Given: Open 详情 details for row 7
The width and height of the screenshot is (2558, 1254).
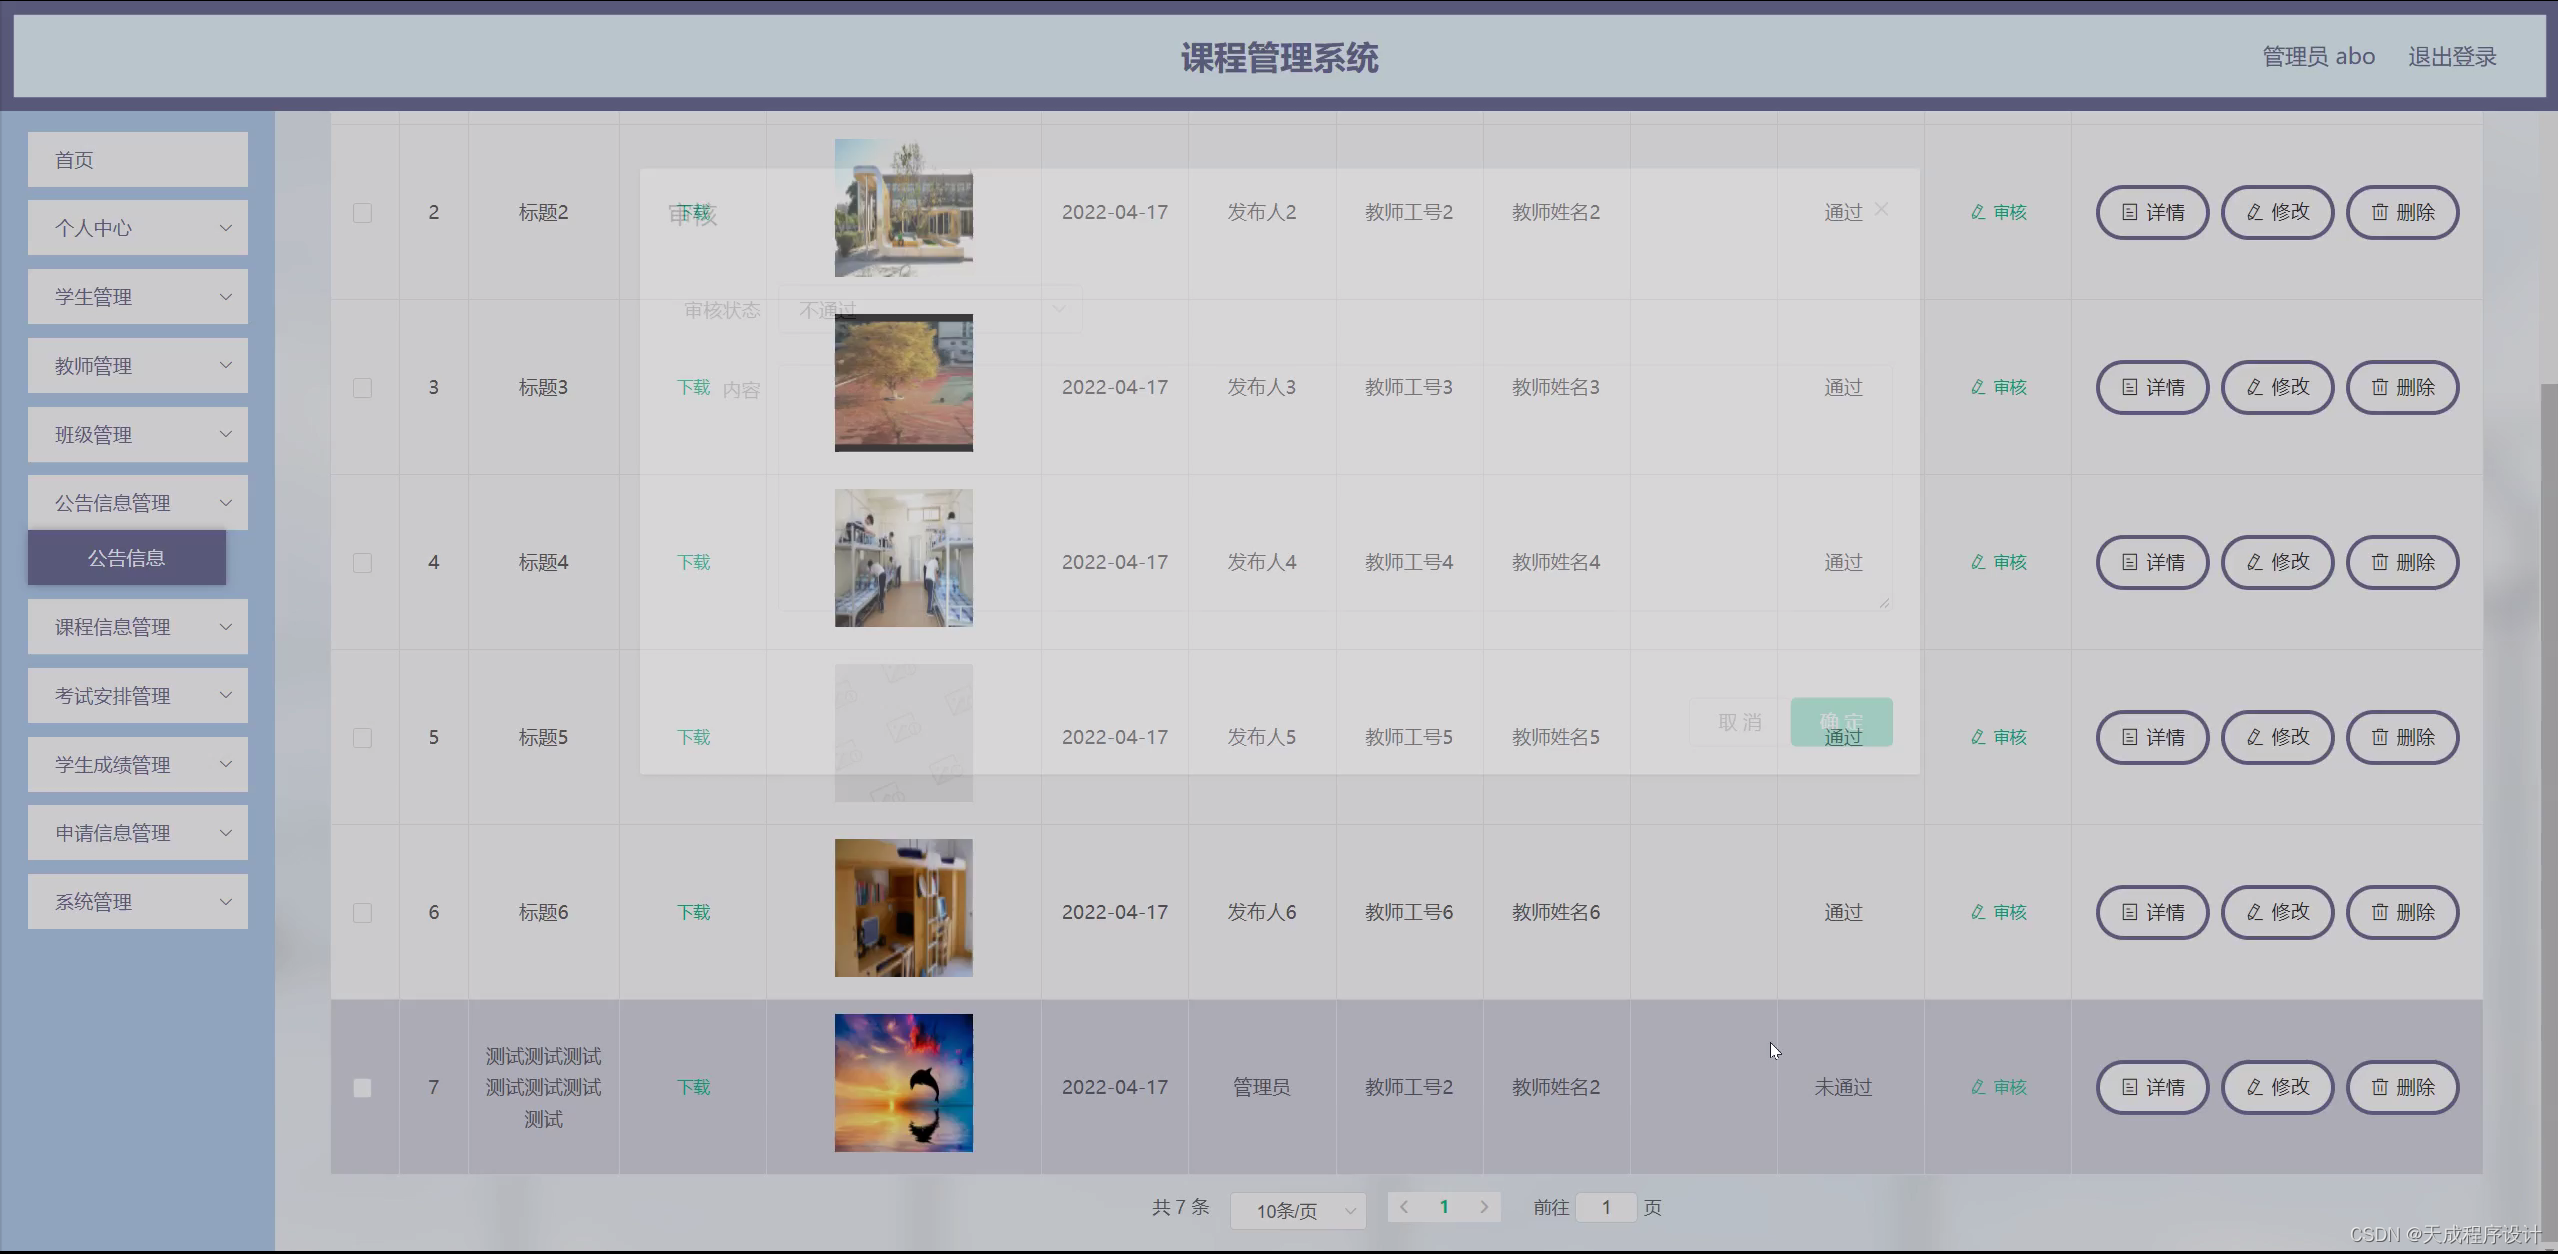Looking at the screenshot, I should pyautogui.click(x=2152, y=1087).
